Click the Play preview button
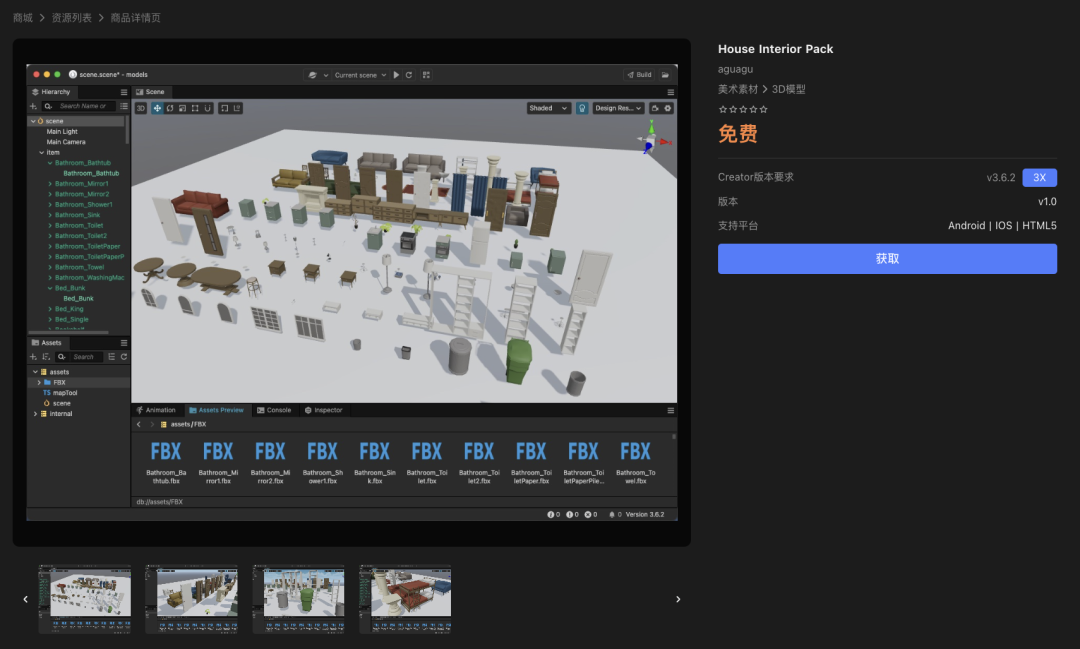Viewport: 1080px width, 649px height. [396, 75]
